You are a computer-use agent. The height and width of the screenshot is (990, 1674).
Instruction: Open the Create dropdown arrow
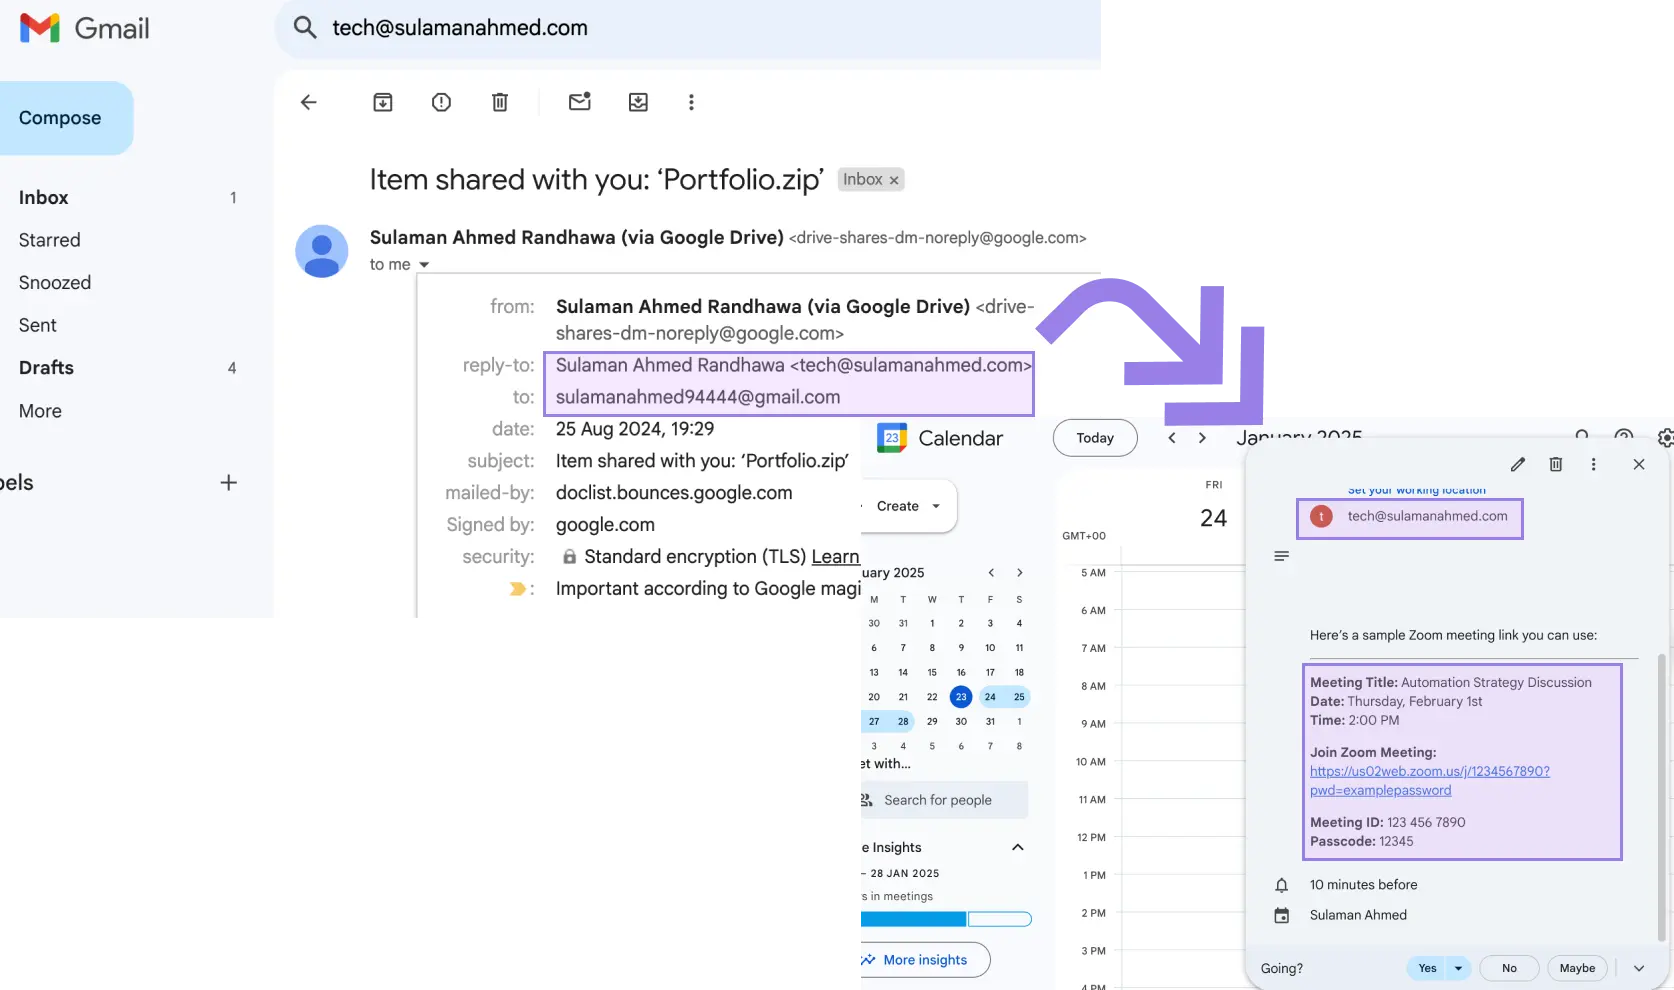click(x=936, y=506)
